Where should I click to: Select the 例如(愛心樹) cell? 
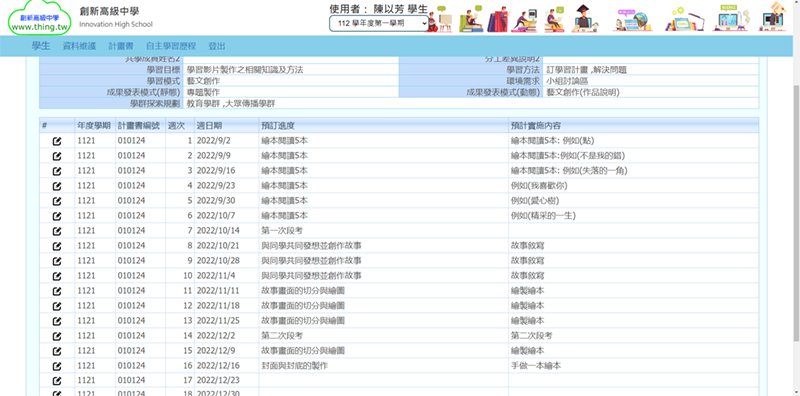[x=633, y=201]
